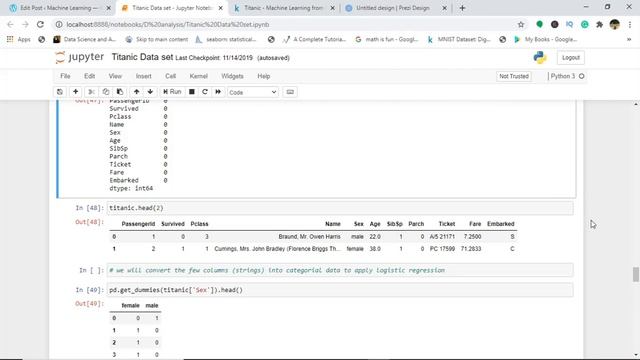Rename the Titanic Data set notebook title
The width and height of the screenshot is (640, 360).
[x=142, y=57]
